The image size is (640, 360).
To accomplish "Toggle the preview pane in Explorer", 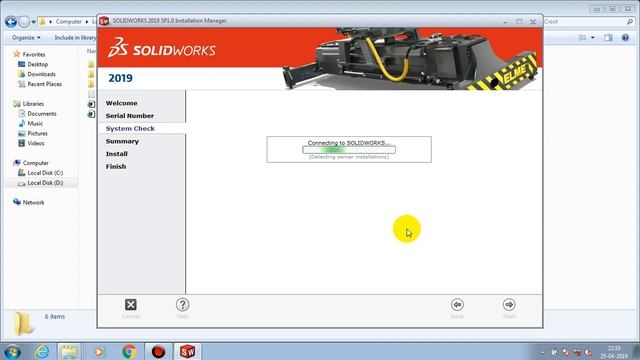I will click(x=609, y=38).
